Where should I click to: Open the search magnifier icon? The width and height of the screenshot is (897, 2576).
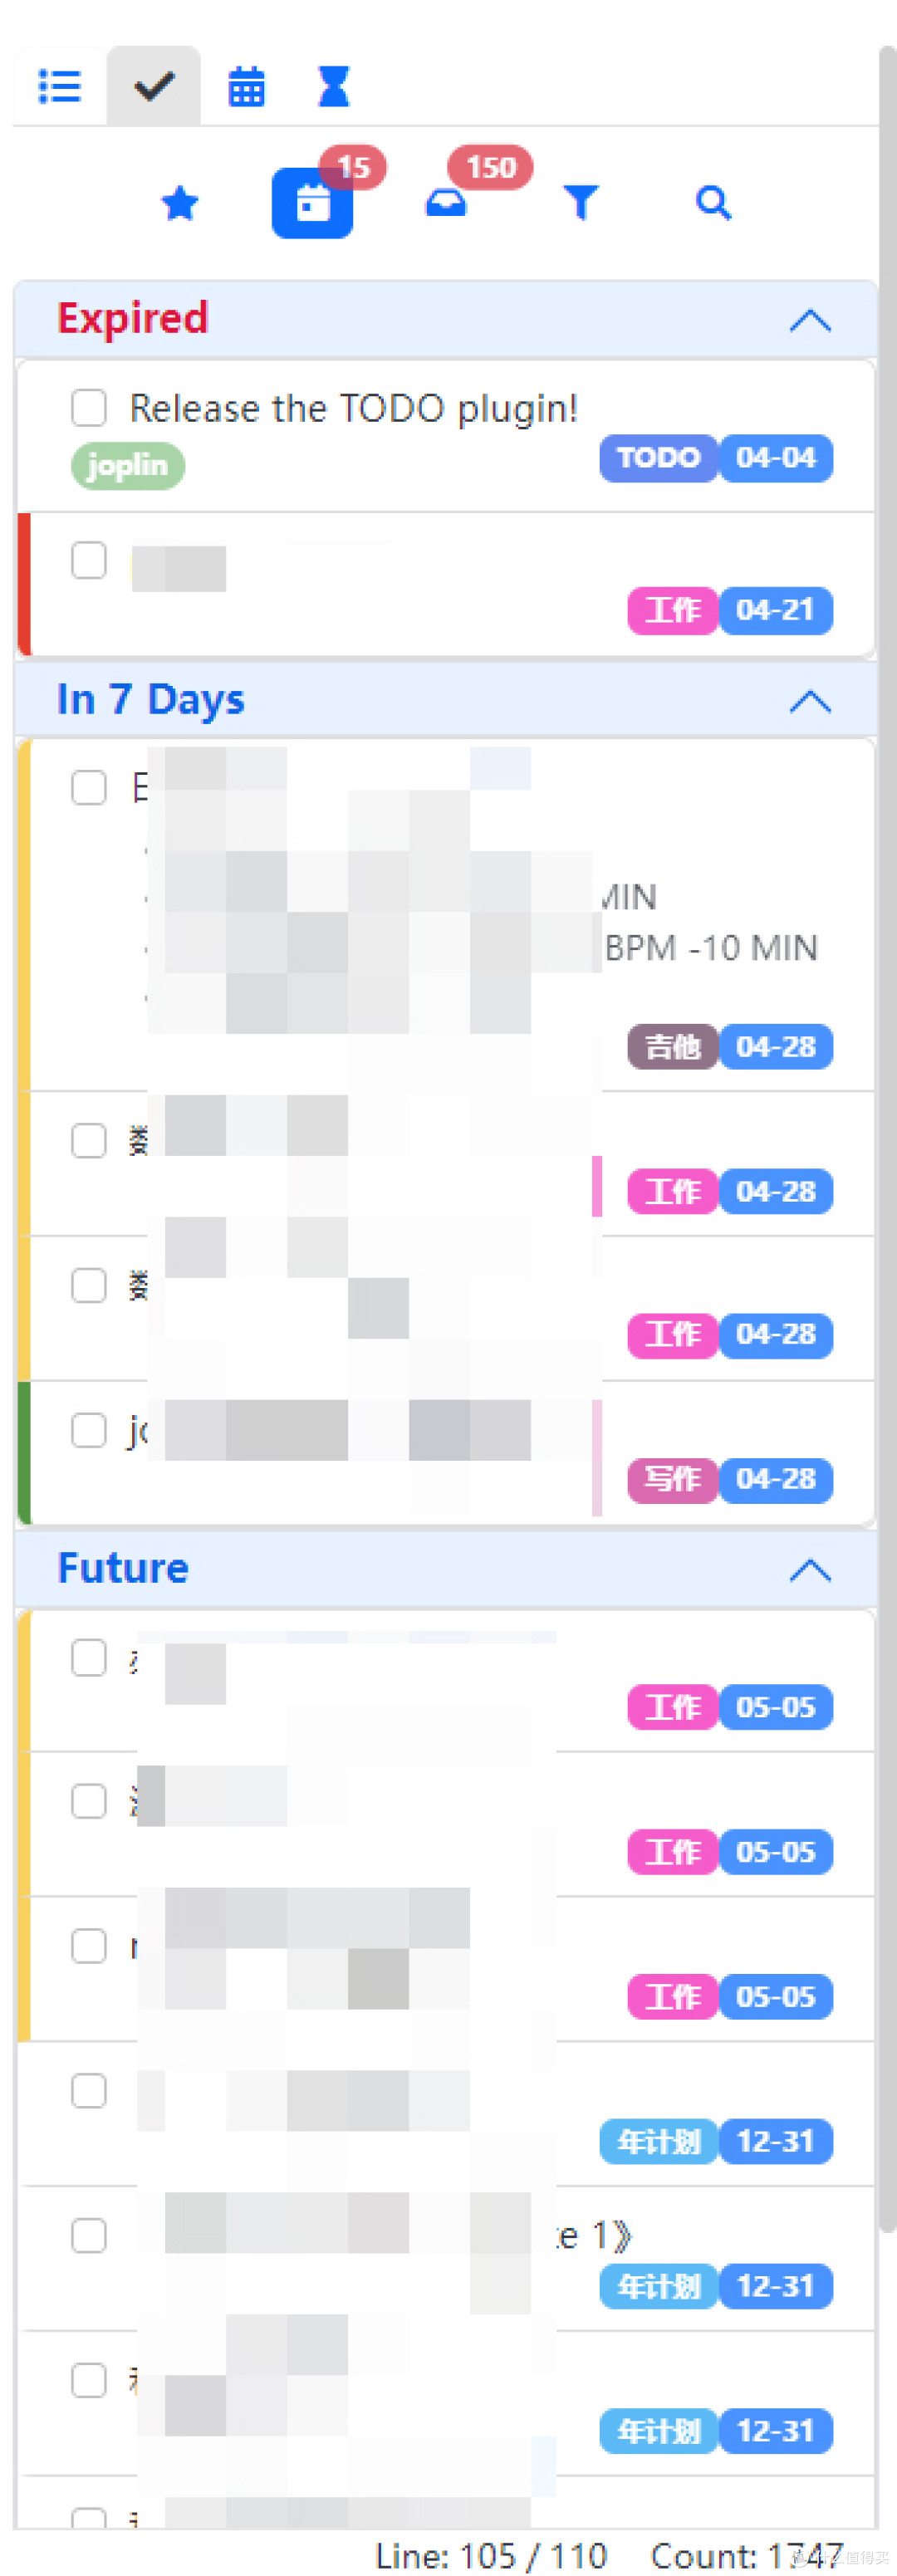tap(713, 203)
